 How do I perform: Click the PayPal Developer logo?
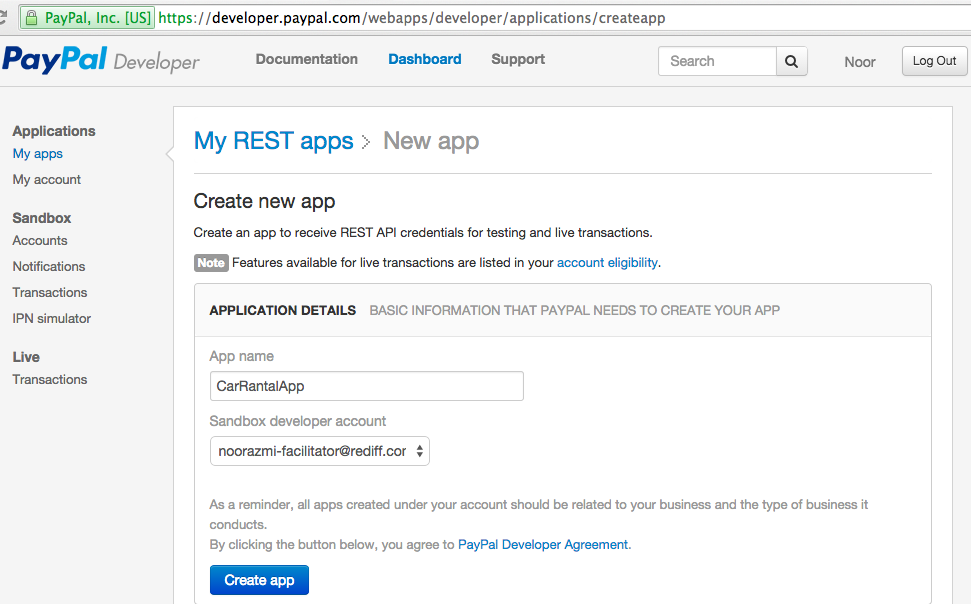click(x=101, y=60)
